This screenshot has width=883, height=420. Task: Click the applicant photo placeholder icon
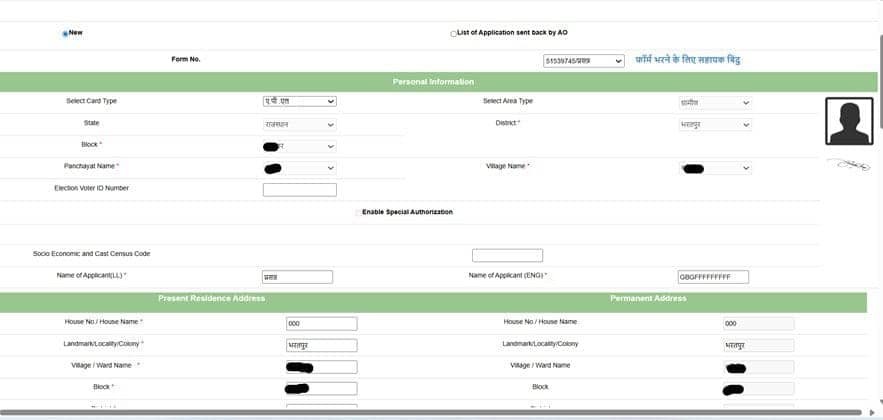(848, 121)
